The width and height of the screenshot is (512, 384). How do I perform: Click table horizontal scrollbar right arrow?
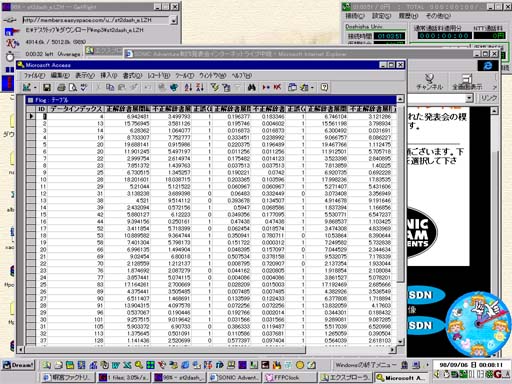(393, 350)
